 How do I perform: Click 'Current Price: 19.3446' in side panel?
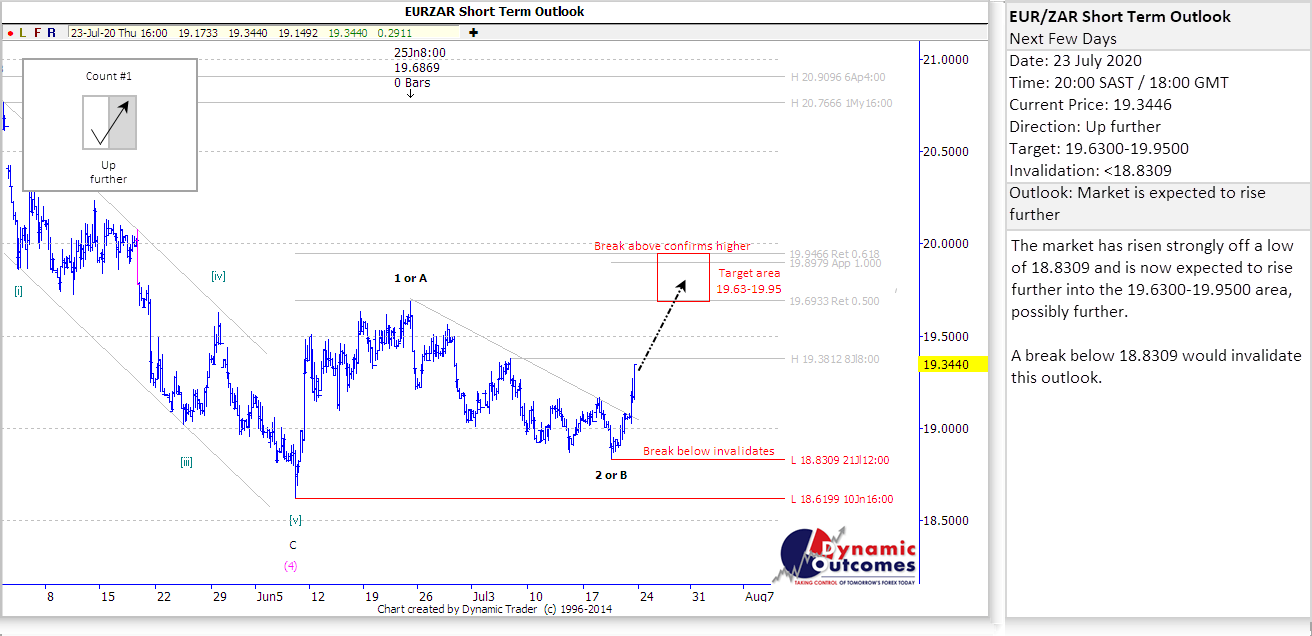(1091, 105)
